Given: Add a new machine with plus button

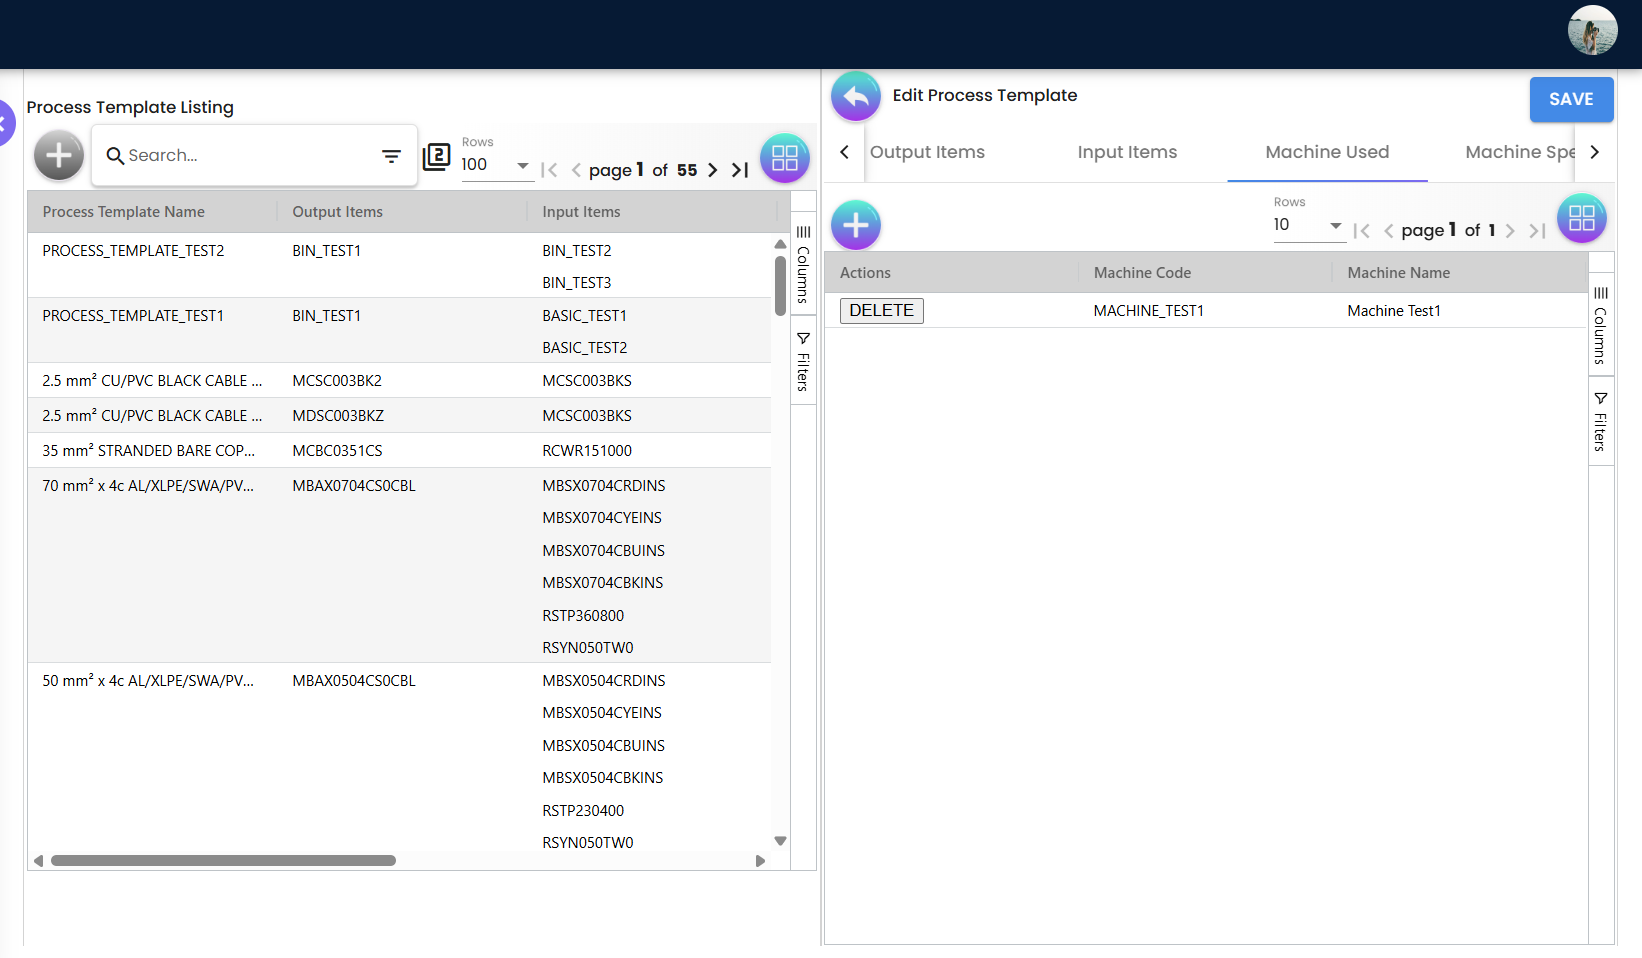Looking at the screenshot, I should pos(855,225).
